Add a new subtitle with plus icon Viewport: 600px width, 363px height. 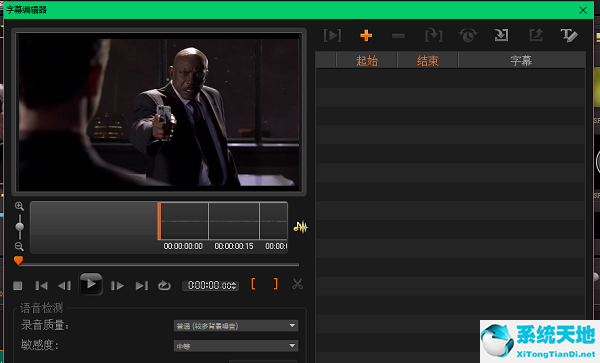tap(366, 36)
